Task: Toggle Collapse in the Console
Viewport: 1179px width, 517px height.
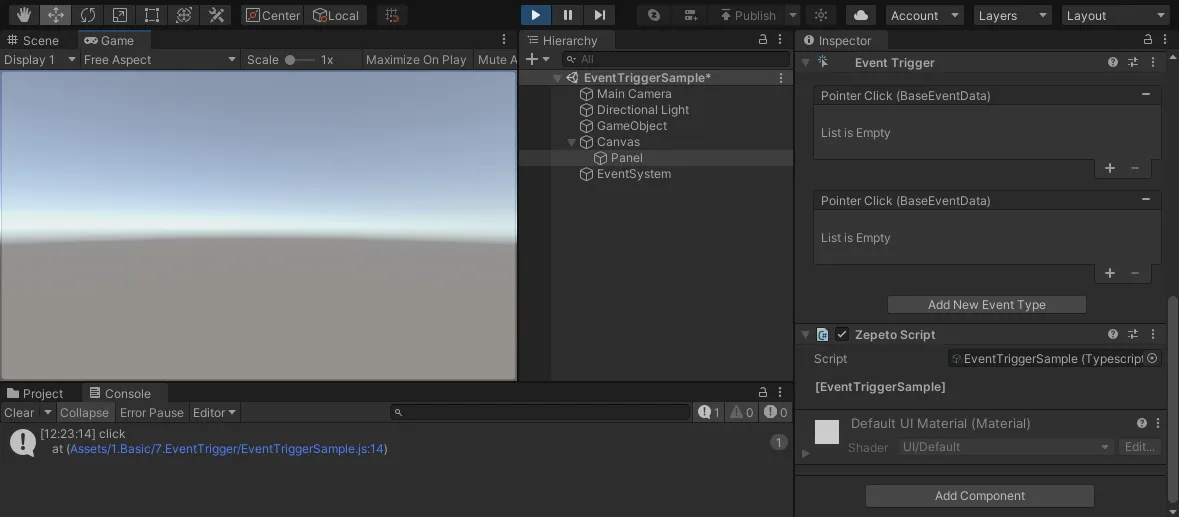Action: click(x=84, y=413)
